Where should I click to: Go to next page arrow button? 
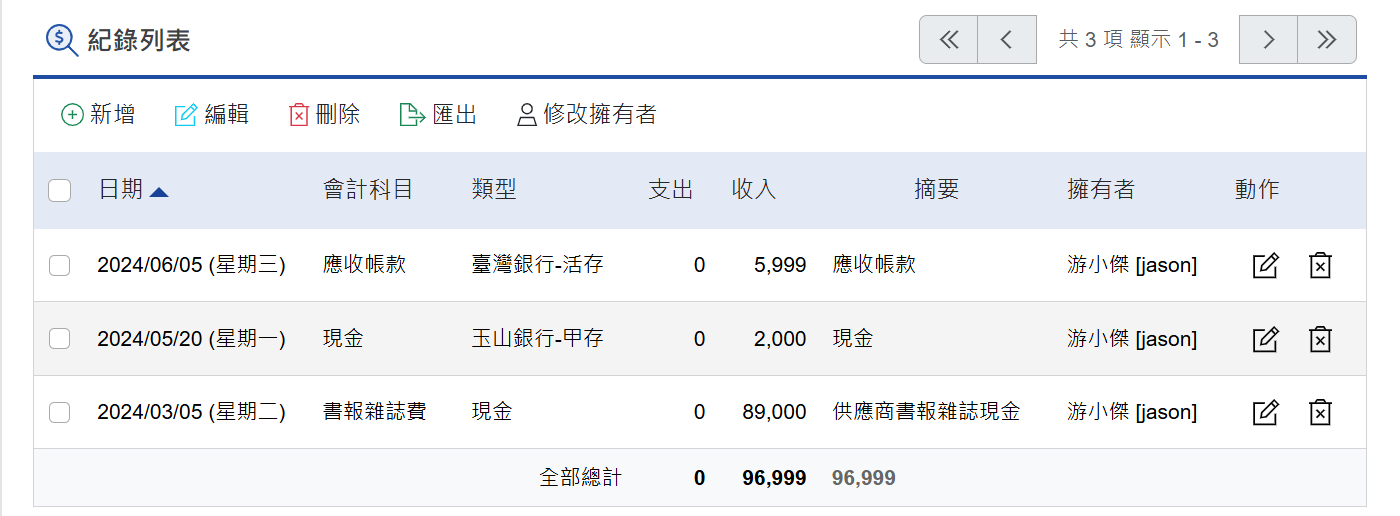[1268, 40]
